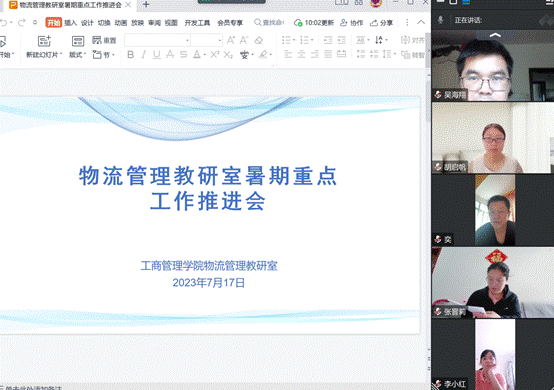This screenshot has height=390, width=554.
Task: Click the Align right icon
Action: 315,54
